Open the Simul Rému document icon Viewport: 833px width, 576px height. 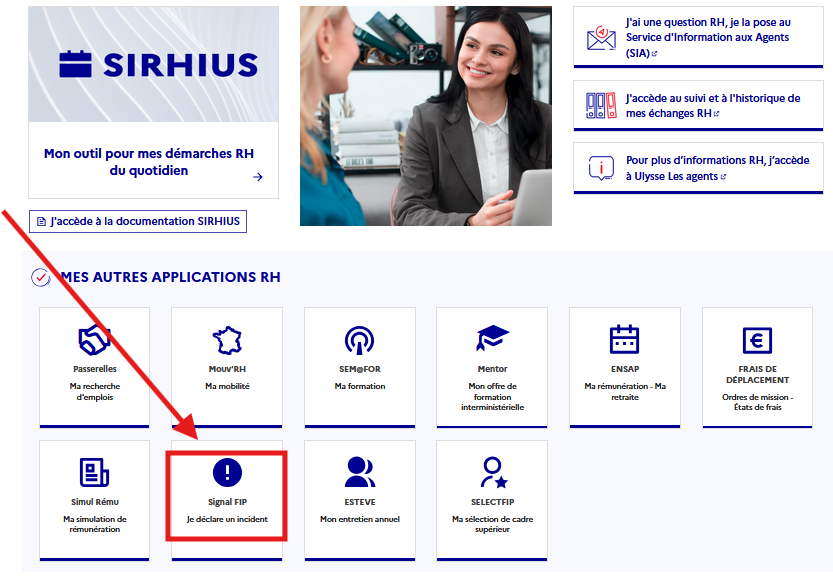(x=94, y=472)
